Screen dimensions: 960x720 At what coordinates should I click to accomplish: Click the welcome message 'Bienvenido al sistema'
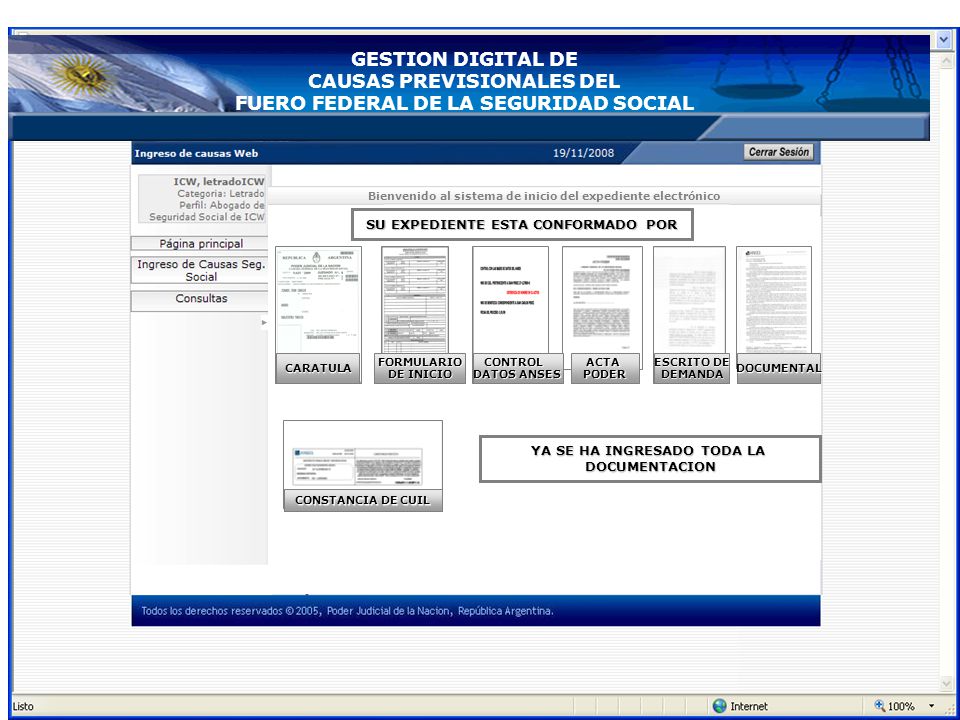tap(544, 197)
